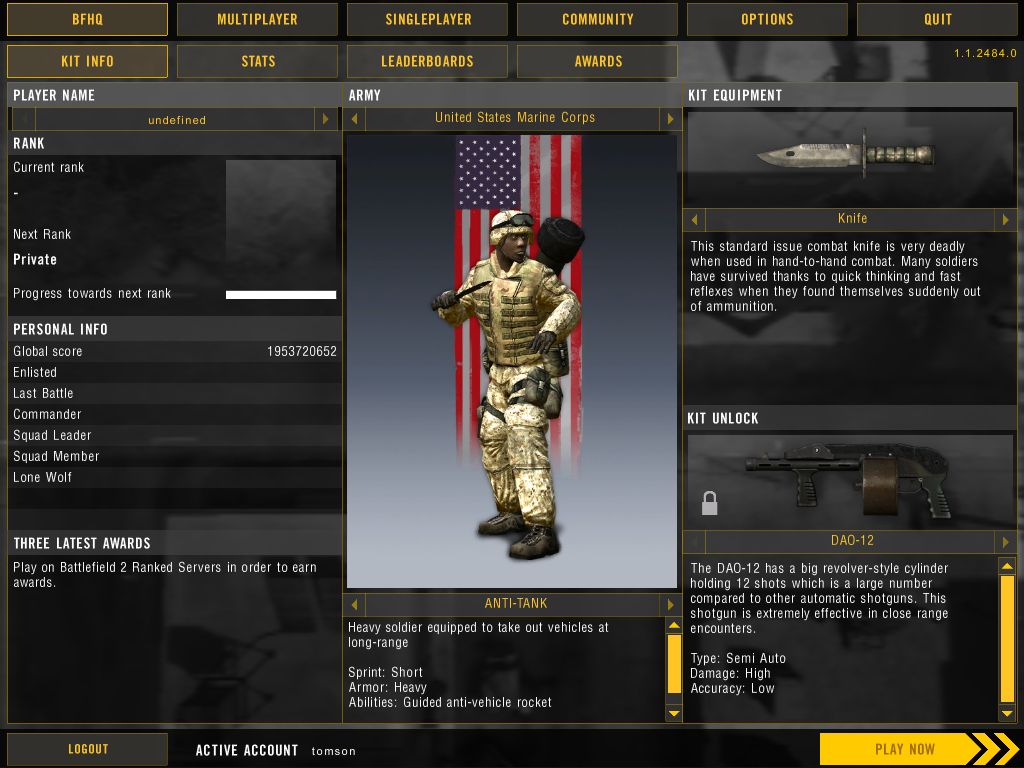Image resolution: width=1024 pixels, height=768 pixels.
Task: Click the Play Now button
Action: 919,749
